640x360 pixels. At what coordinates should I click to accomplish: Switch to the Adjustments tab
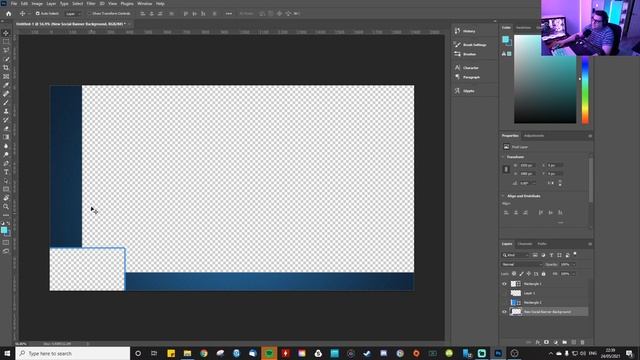pyautogui.click(x=534, y=136)
